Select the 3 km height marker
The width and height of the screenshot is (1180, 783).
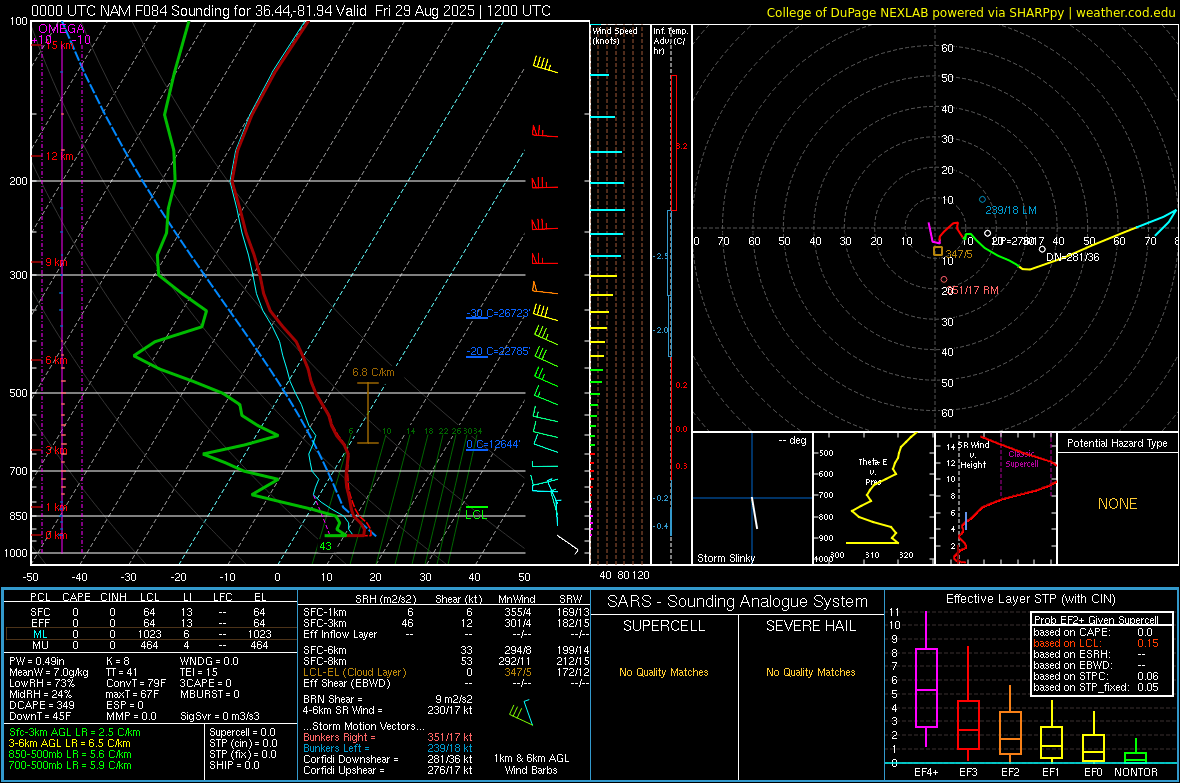pyautogui.click(x=57, y=450)
